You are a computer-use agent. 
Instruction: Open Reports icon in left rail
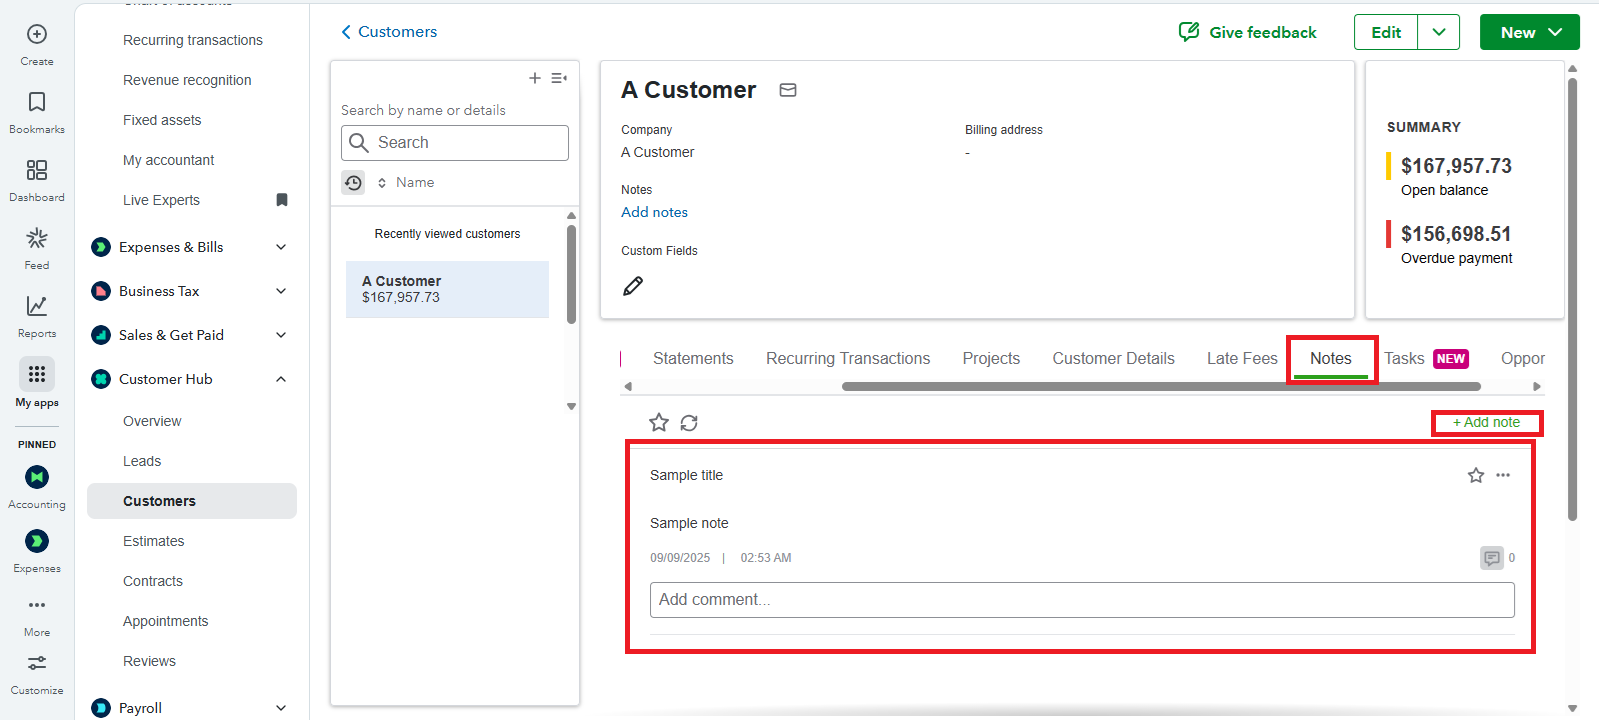[37, 306]
